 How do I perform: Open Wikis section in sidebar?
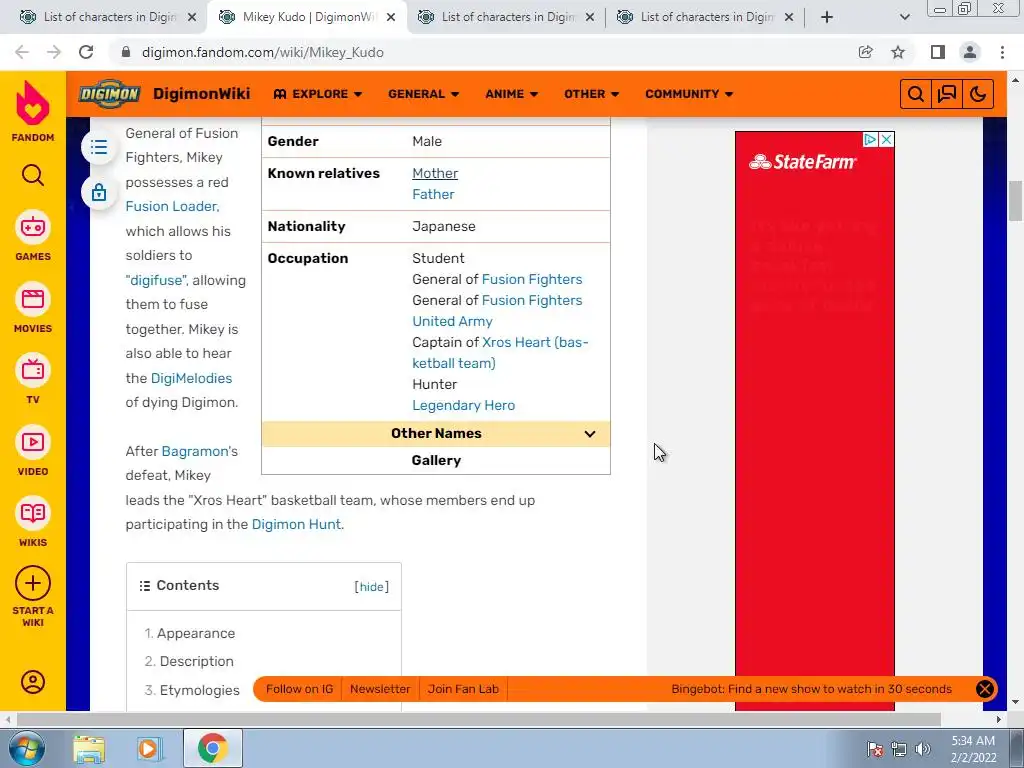(x=33, y=522)
